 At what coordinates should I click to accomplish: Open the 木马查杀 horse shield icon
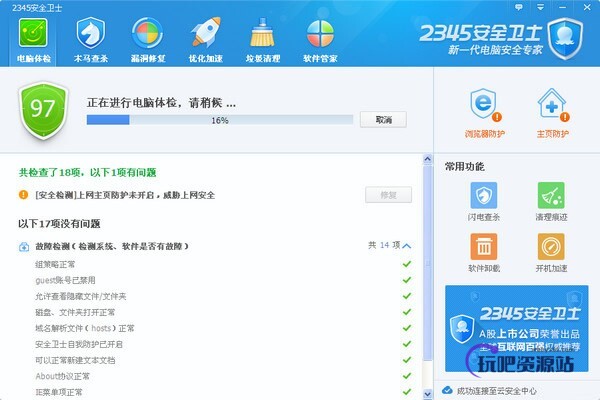click(90, 33)
